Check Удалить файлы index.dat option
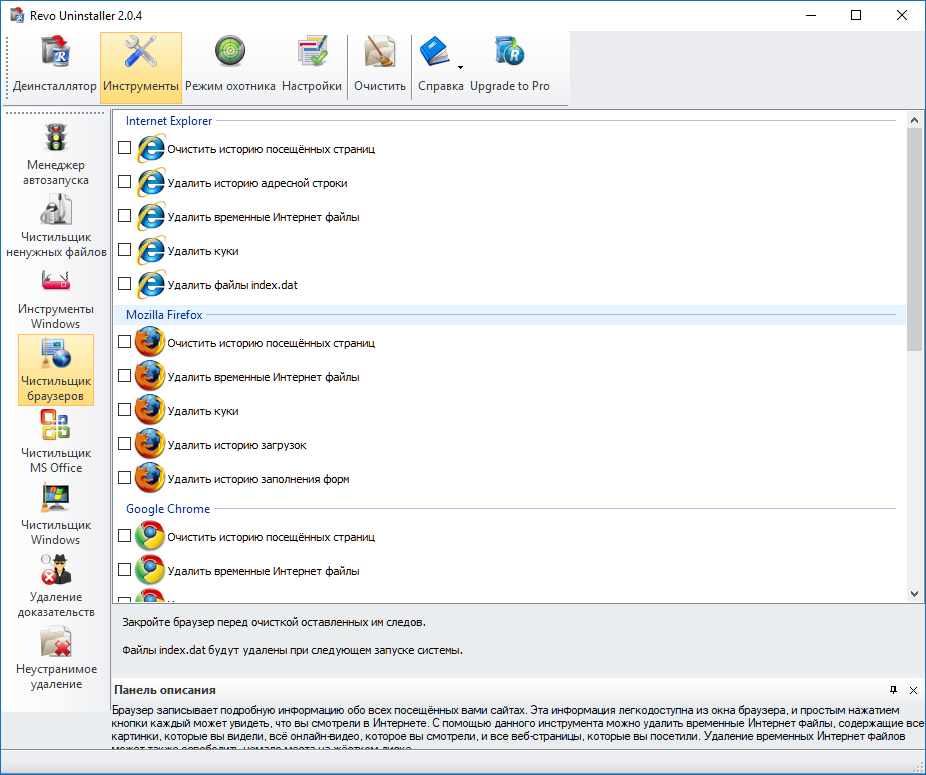Viewport: 926px width, 775px height. (x=124, y=284)
